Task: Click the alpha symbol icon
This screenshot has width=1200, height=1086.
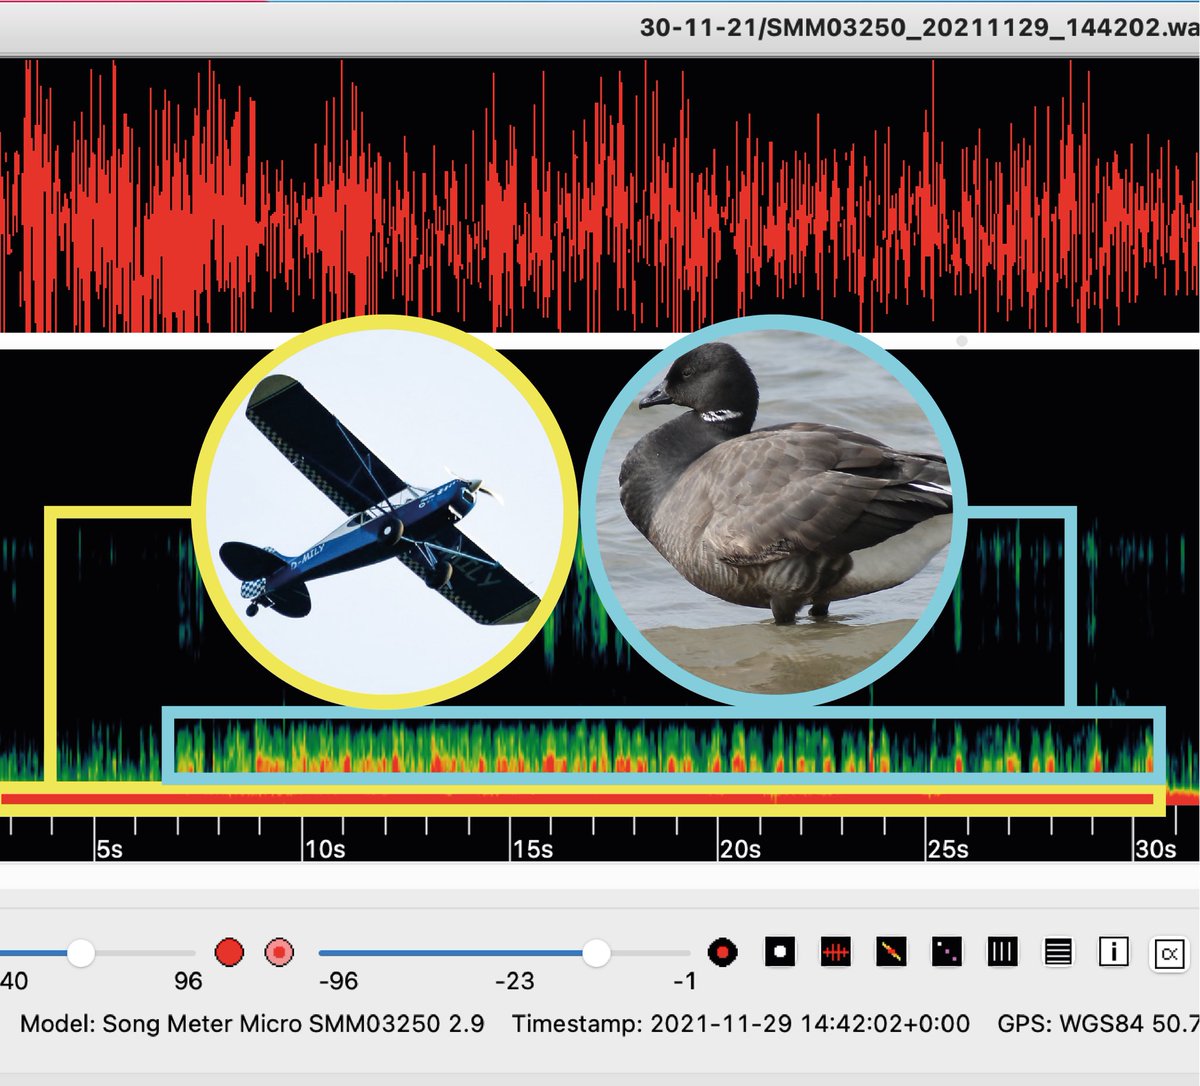Action: 1168,953
